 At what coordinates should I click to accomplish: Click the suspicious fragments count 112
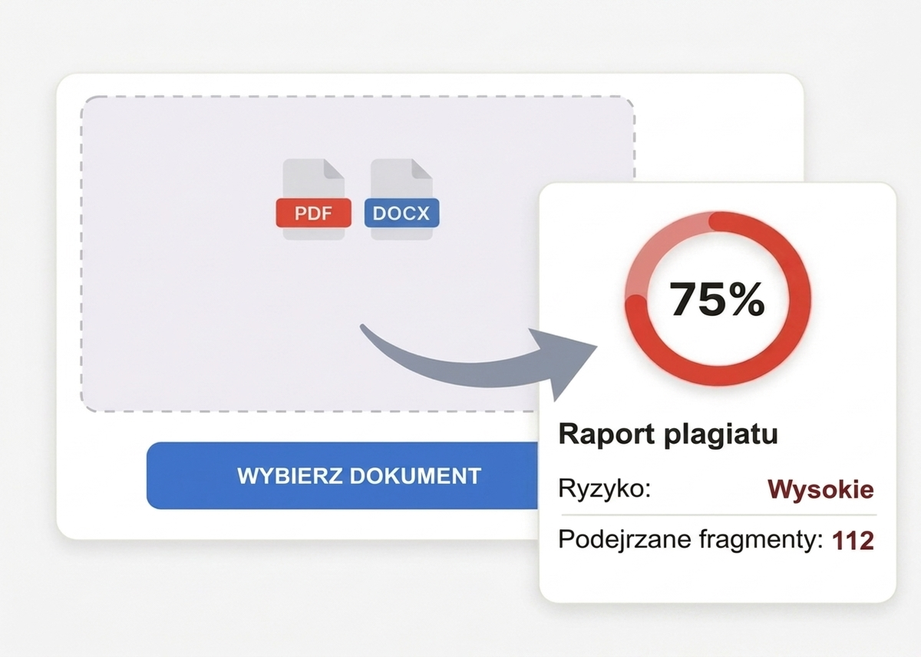(853, 541)
